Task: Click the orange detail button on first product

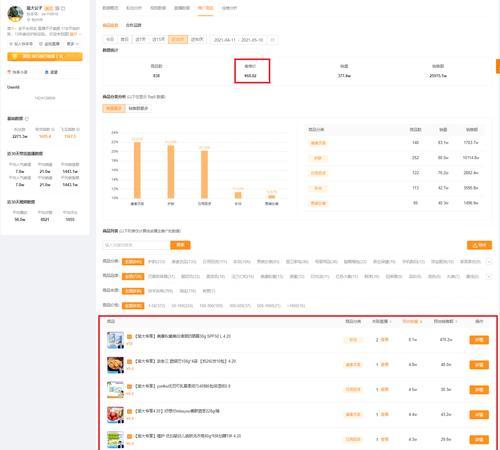Action: tap(479, 340)
